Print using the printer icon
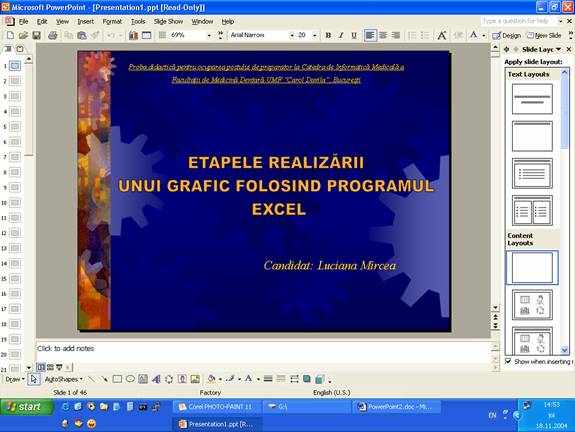575x432 pixels. (x=53, y=35)
